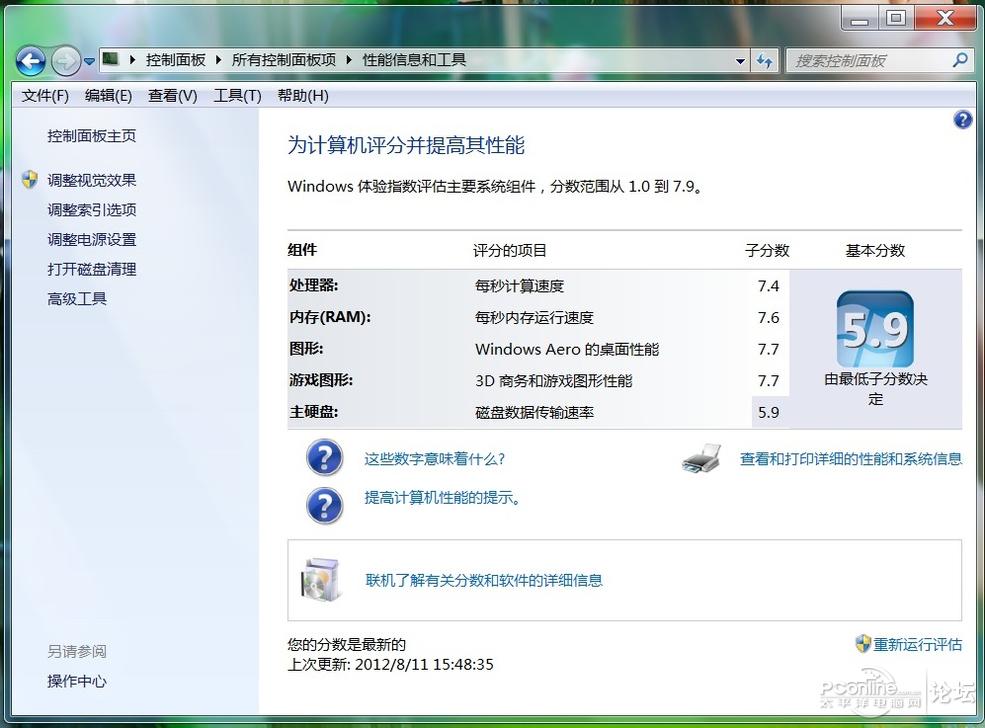The height and width of the screenshot is (728, 985).
Task: Open the 编辑(E) menu
Action: (108, 95)
